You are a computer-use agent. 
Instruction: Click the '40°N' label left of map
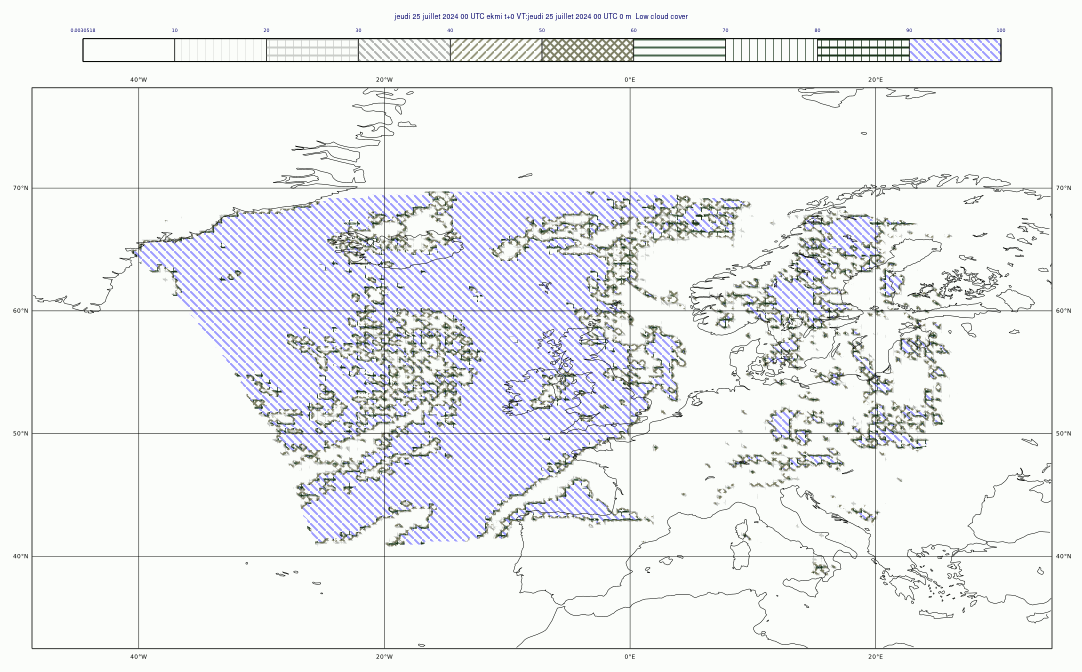pyautogui.click(x=21, y=556)
